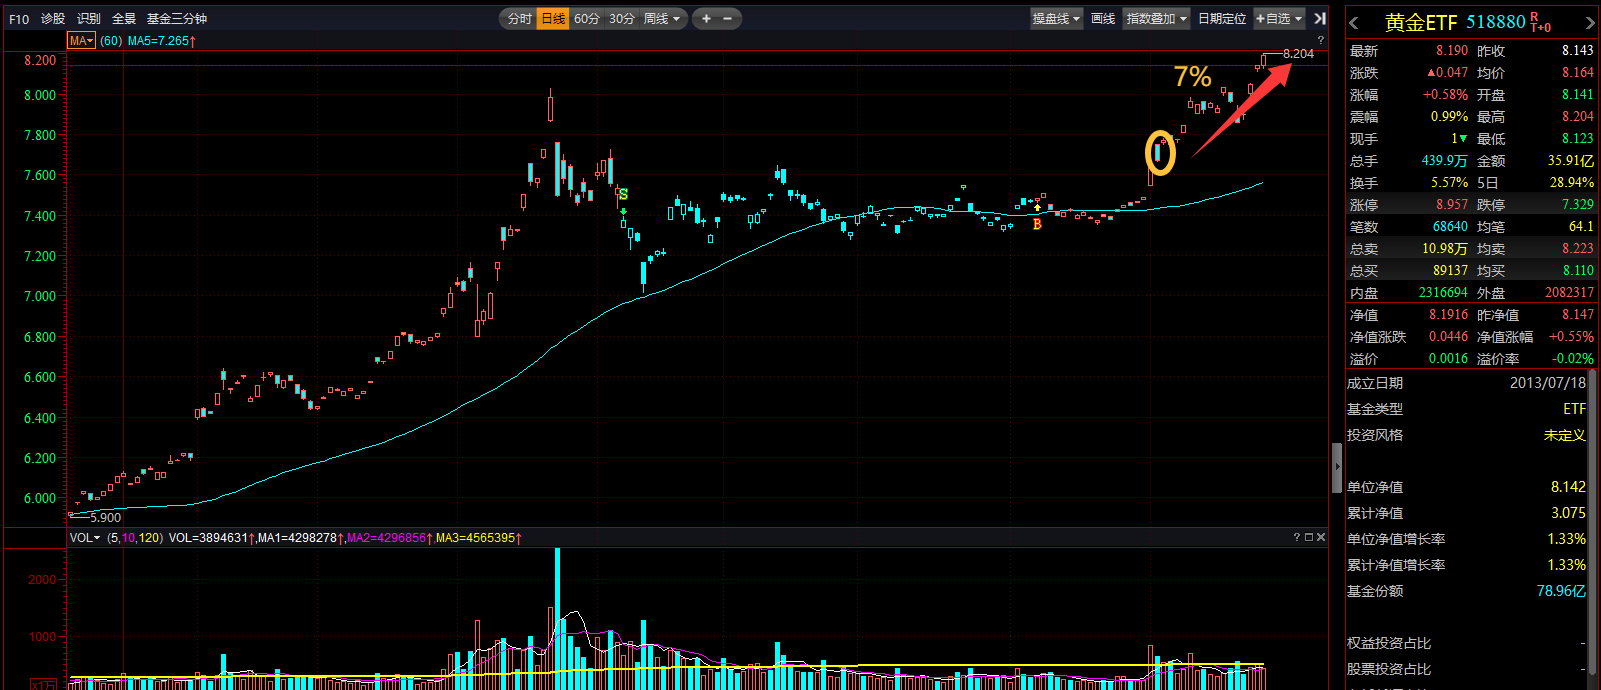Switch chart to 分时 intraday view

coord(519,19)
